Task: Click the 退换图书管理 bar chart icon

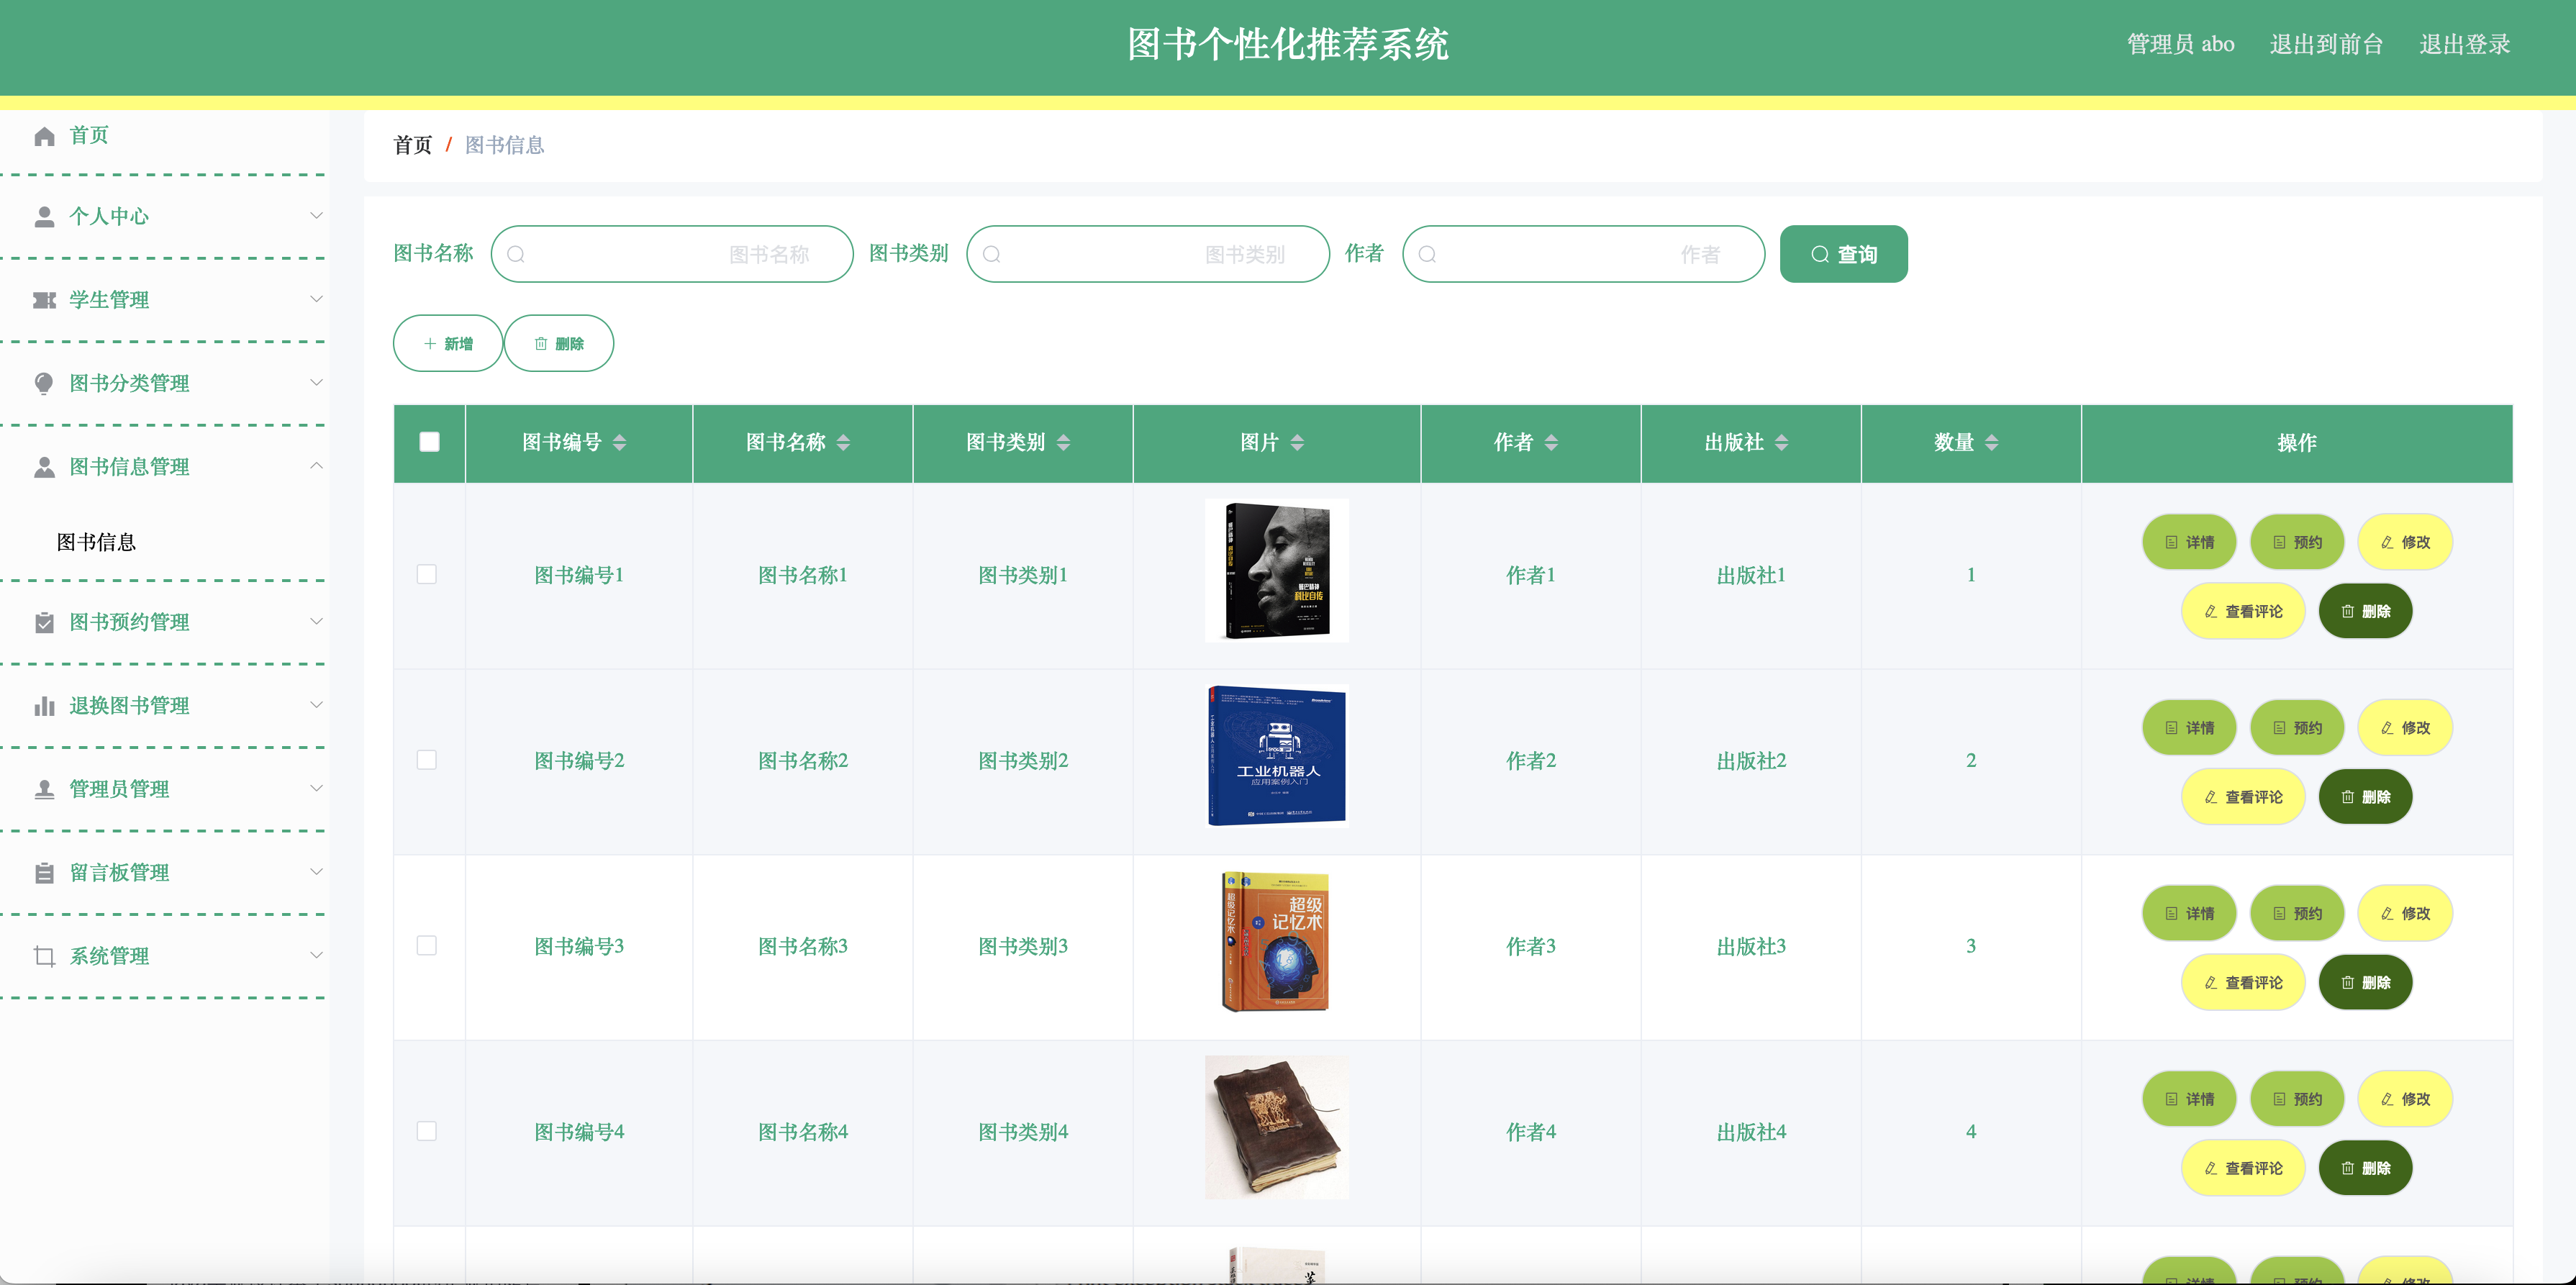Action: pos(44,706)
